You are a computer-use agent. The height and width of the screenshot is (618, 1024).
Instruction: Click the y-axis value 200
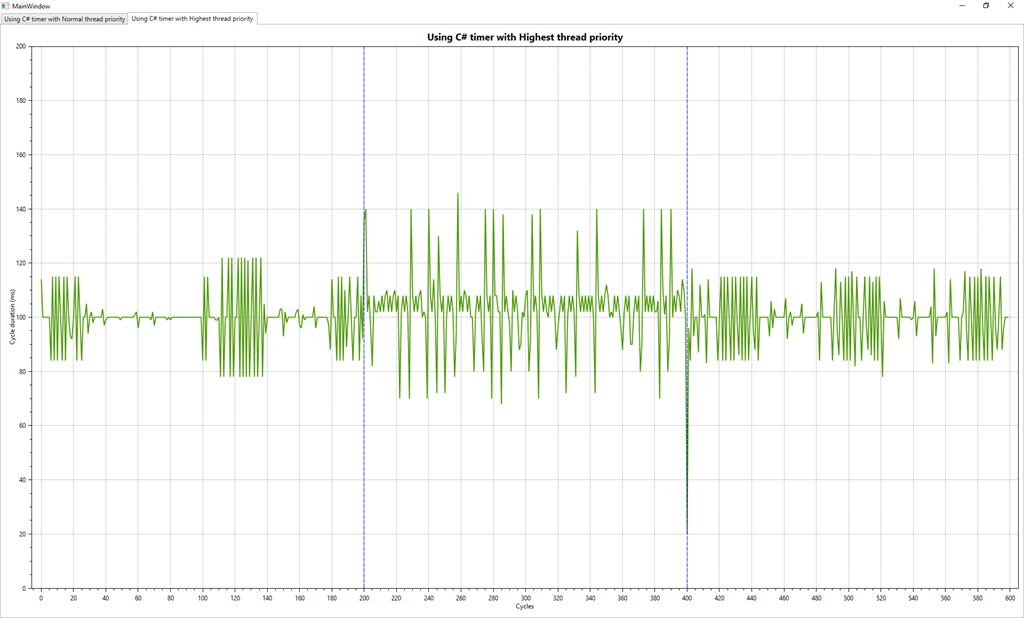[x=21, y=46]
